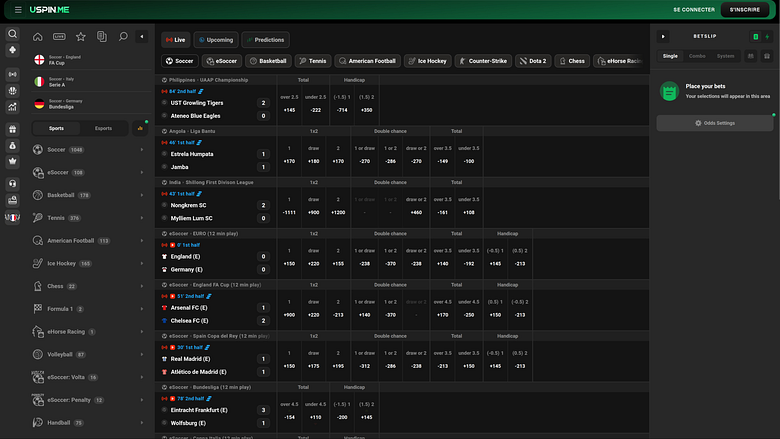The image size is (780, 439).
Task: Bet over 2.5 at +145 for UST Growling Tigers
Action: coord(289,104)
